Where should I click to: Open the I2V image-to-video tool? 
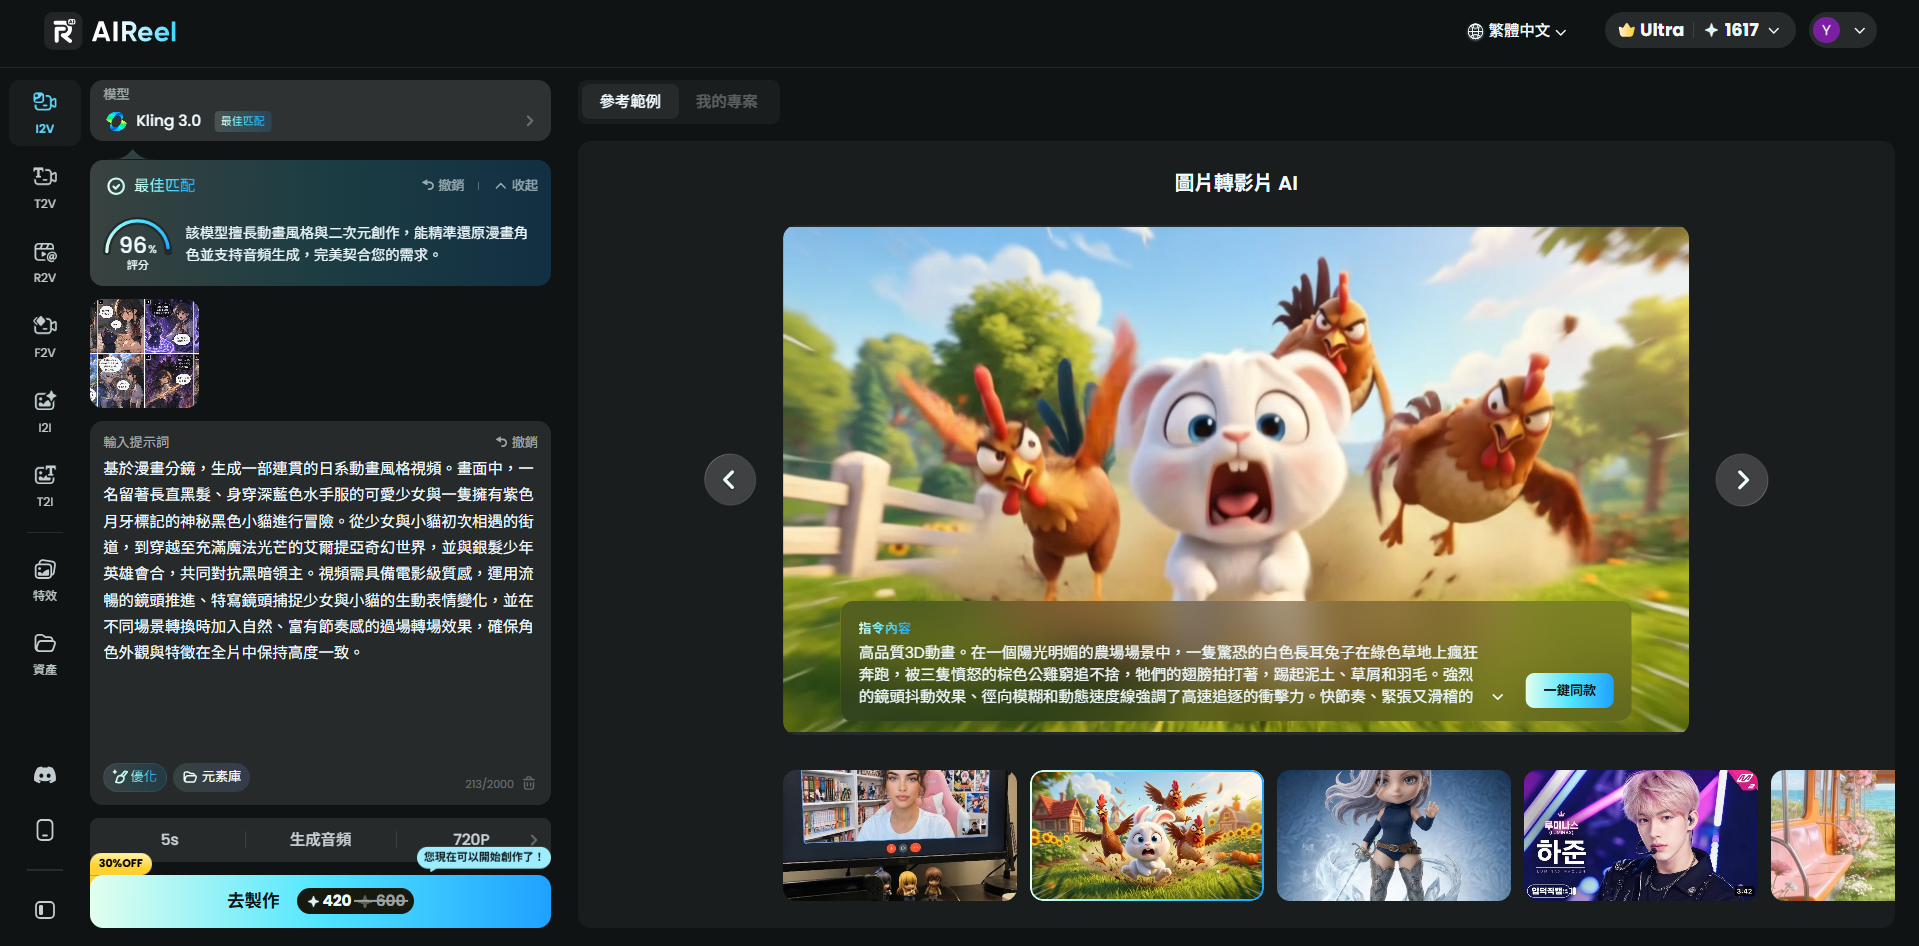point(45,113)
